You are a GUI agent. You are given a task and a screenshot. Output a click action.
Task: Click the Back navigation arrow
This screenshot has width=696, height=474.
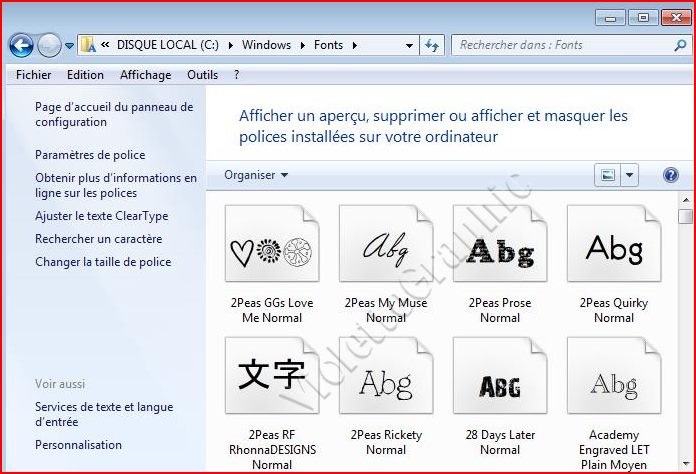point(21,45)
